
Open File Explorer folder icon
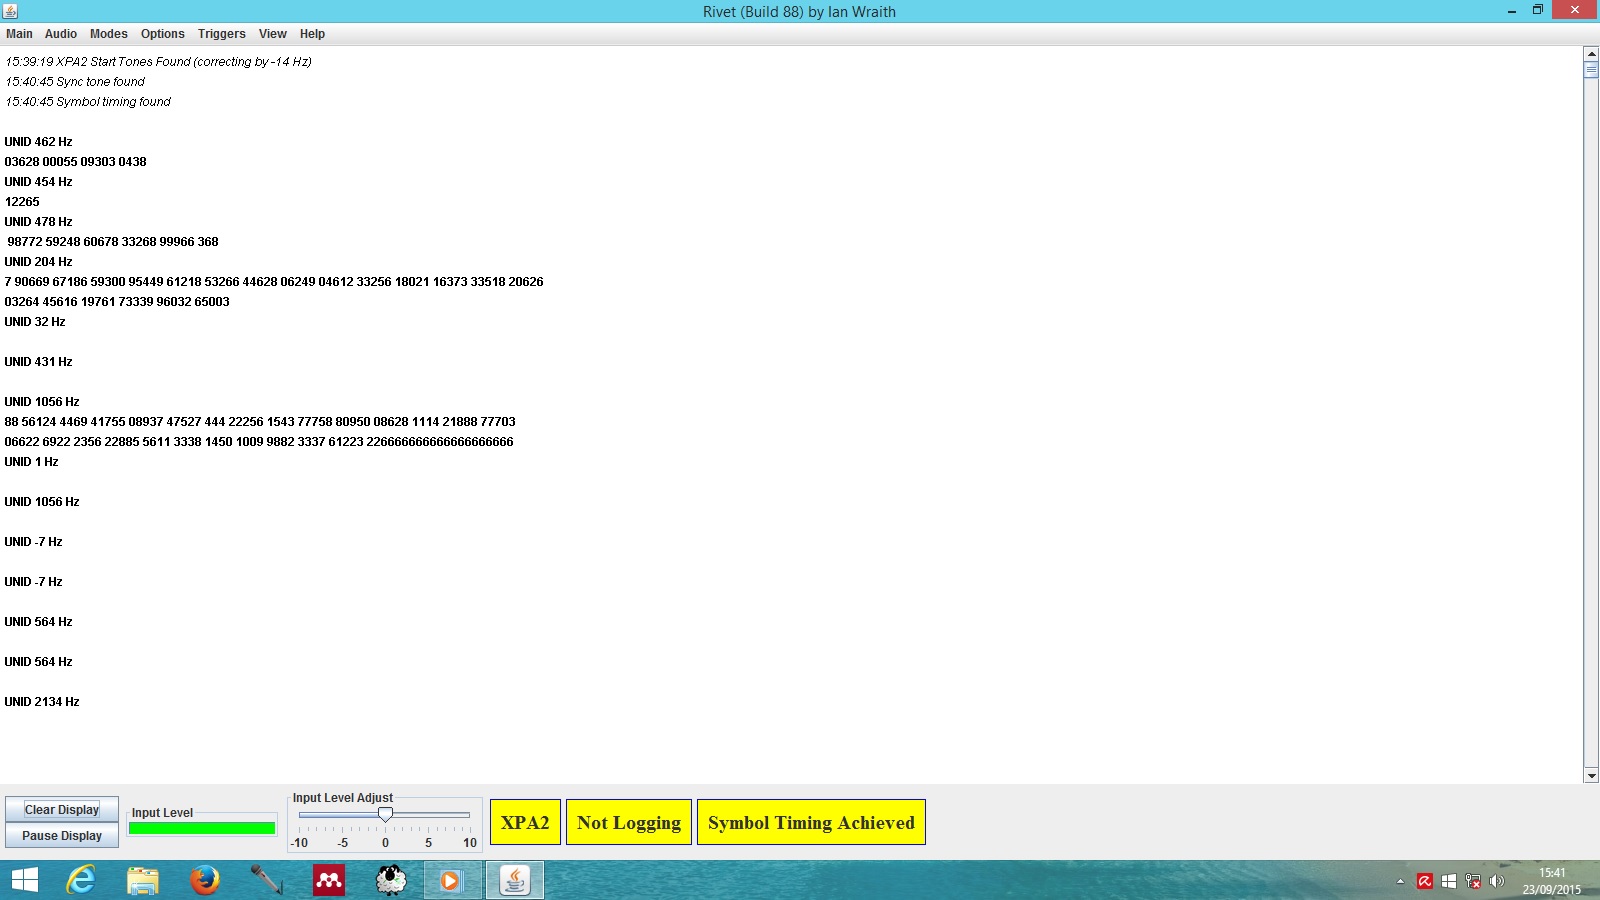[143, 880]
